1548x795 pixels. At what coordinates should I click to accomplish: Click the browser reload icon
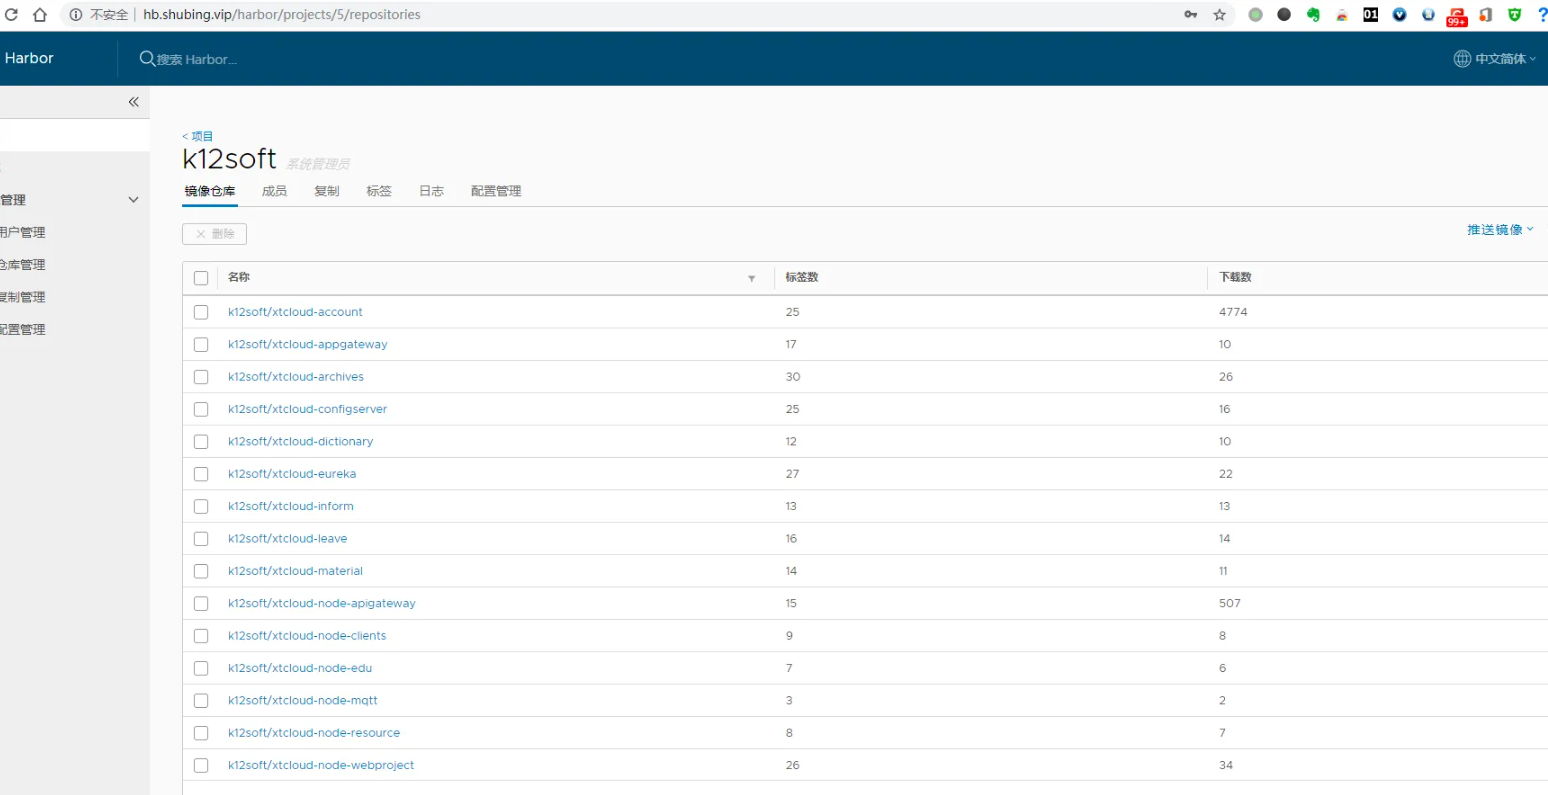(x=12, y=15)
